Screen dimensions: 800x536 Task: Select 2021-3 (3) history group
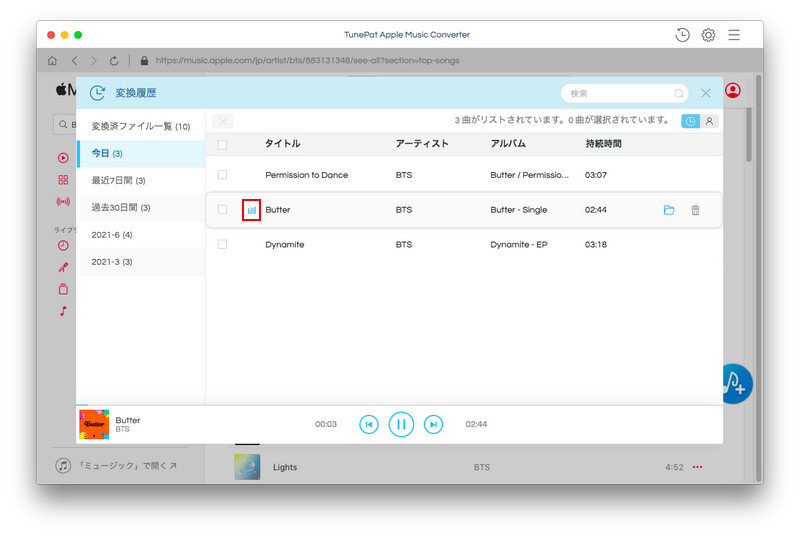(x=141, y=262)
